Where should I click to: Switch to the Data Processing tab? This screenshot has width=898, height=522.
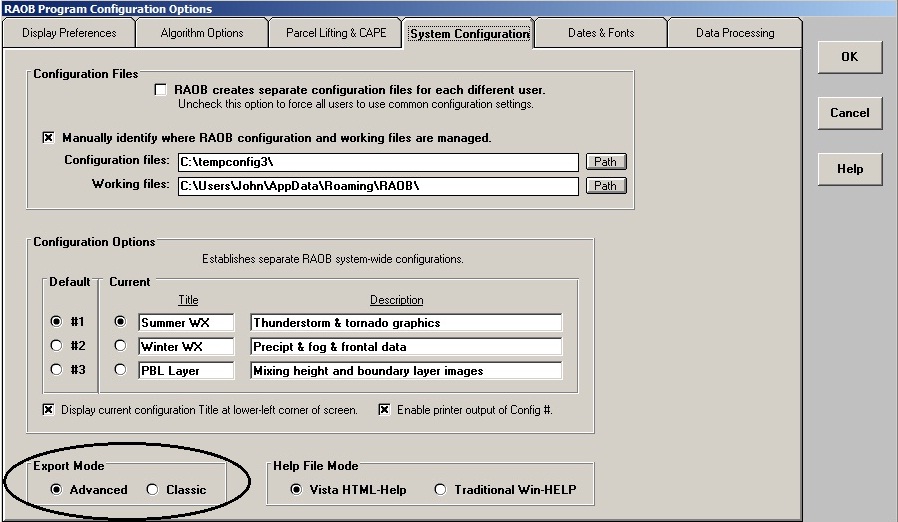[x=735, y=33]
